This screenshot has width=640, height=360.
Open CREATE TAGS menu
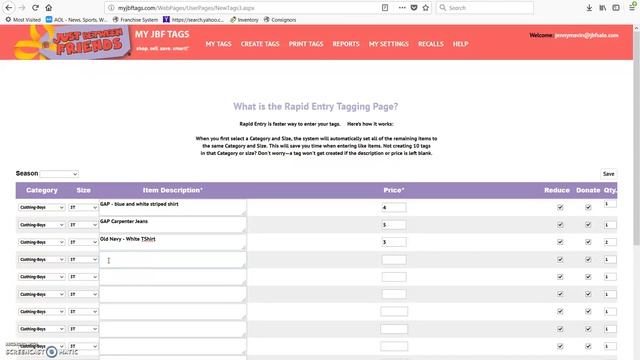(260, 44)
